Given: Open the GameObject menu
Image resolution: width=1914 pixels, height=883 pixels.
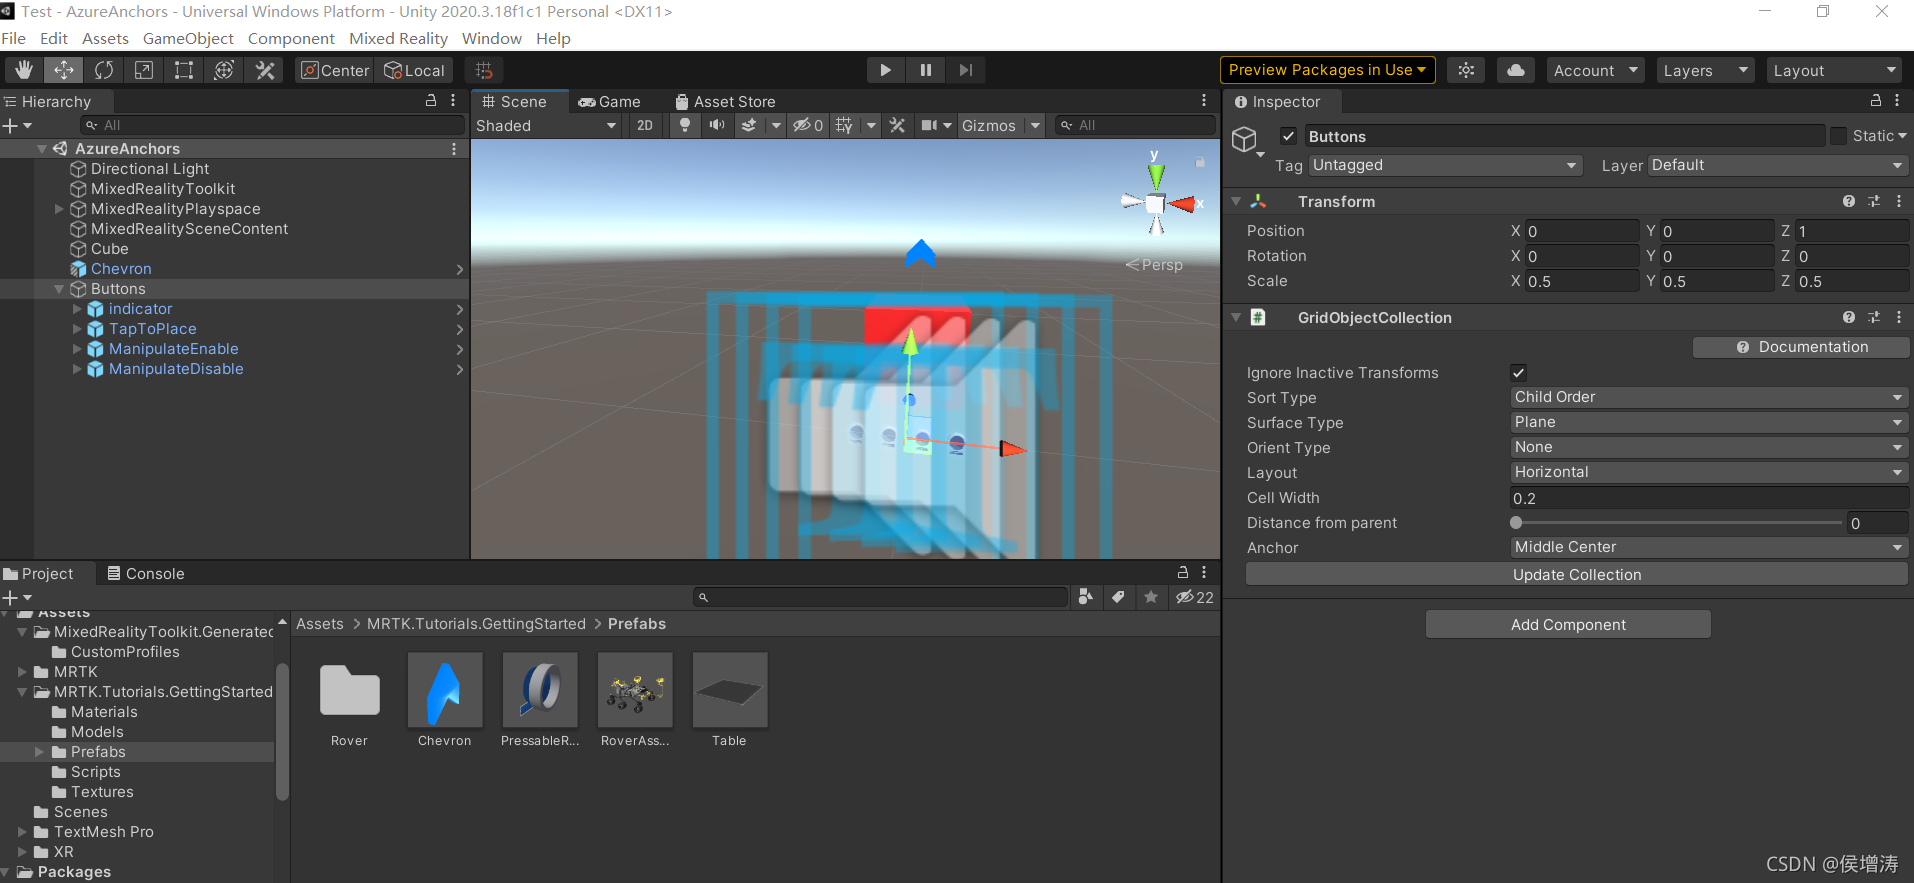Looking at the screenshot, I should pos(188,38).
